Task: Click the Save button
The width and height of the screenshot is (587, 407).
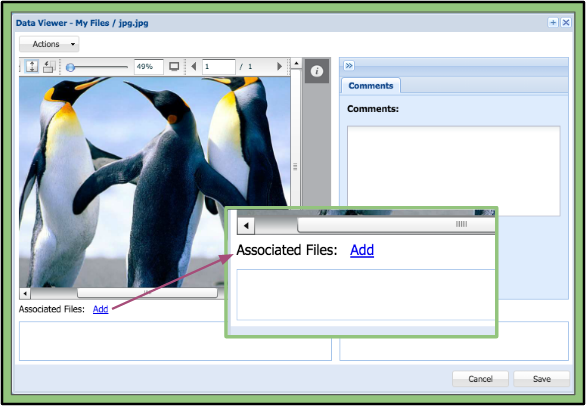Action: pos(542,379)
